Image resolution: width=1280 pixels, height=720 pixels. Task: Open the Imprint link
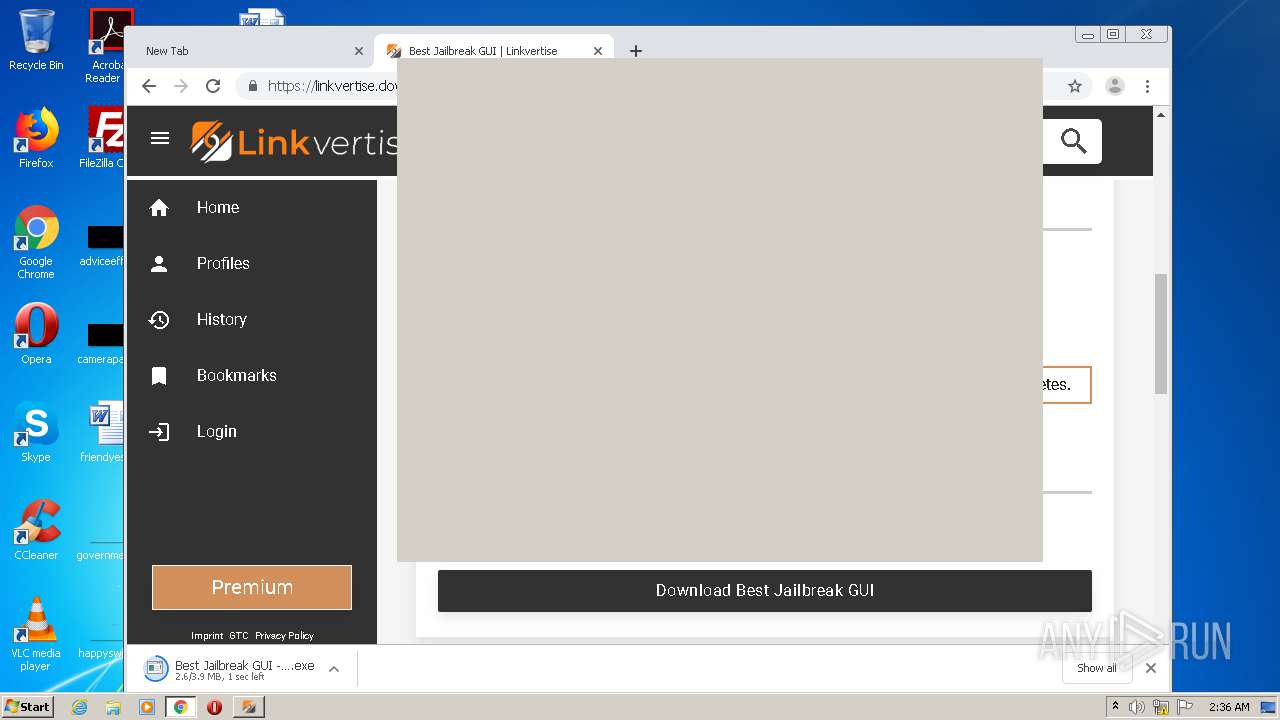(x=207, y=636)
